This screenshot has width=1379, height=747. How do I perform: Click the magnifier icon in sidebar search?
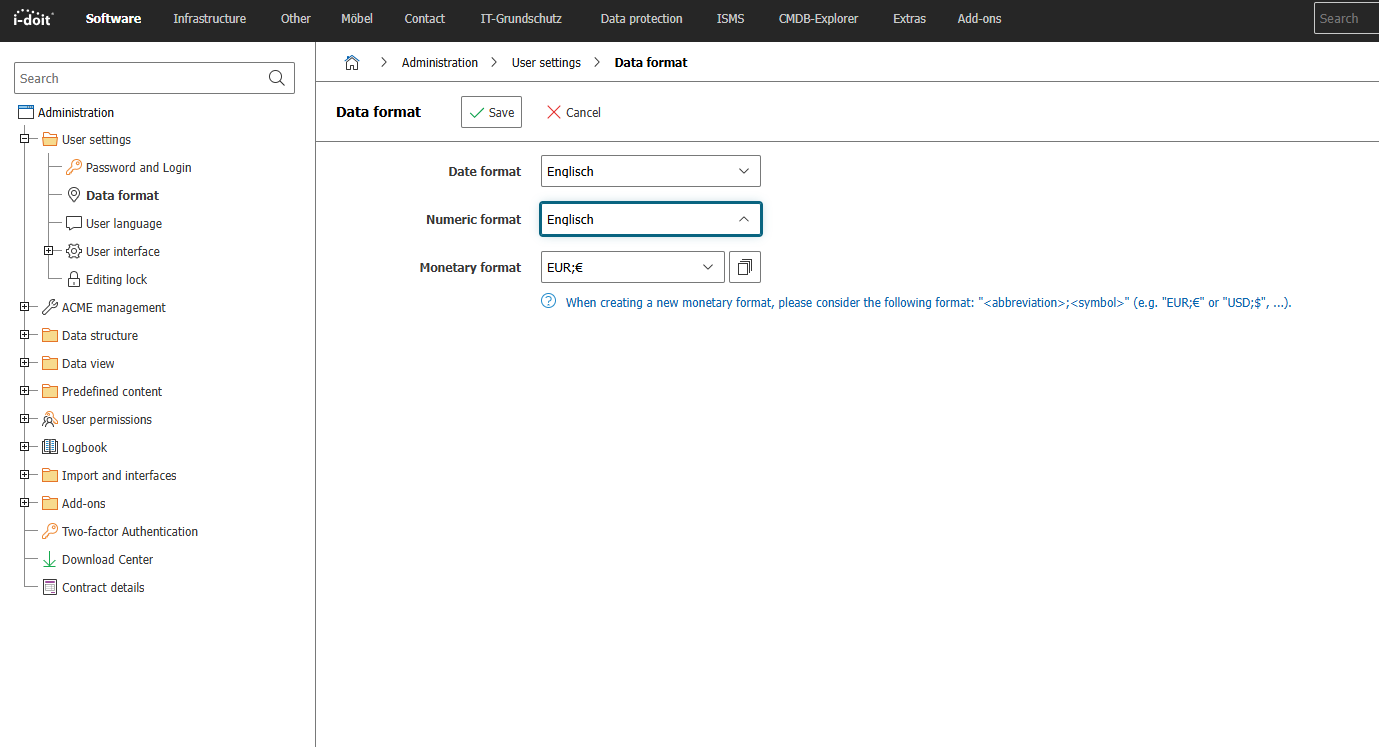coord(277,78)
